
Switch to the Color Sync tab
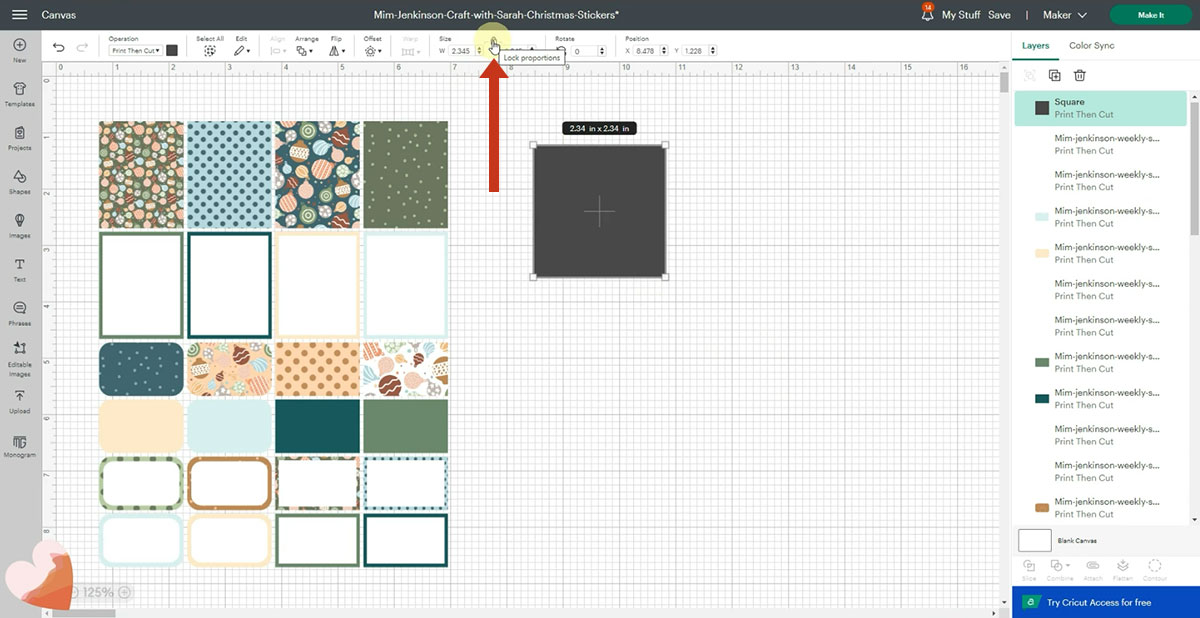tap(1091, 46)
